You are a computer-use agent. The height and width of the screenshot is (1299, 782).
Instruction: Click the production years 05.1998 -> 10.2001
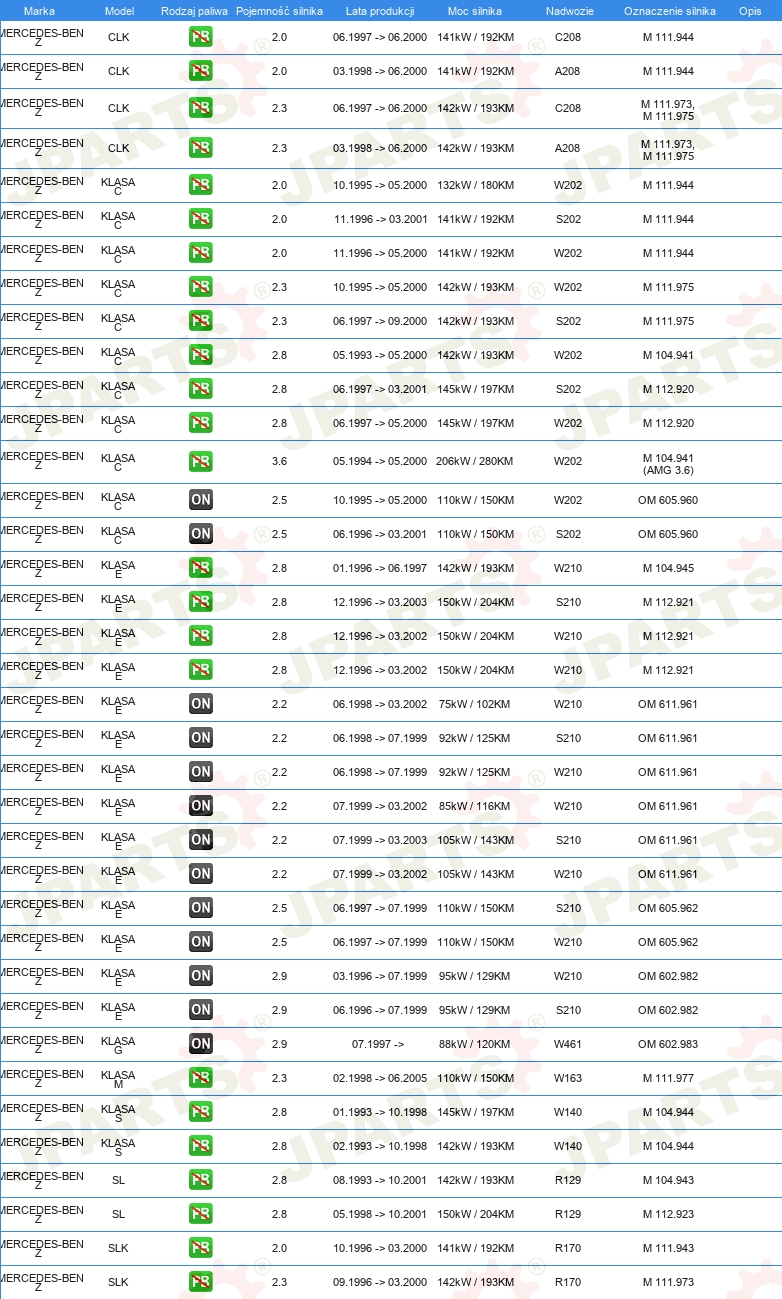(380, 1215)
